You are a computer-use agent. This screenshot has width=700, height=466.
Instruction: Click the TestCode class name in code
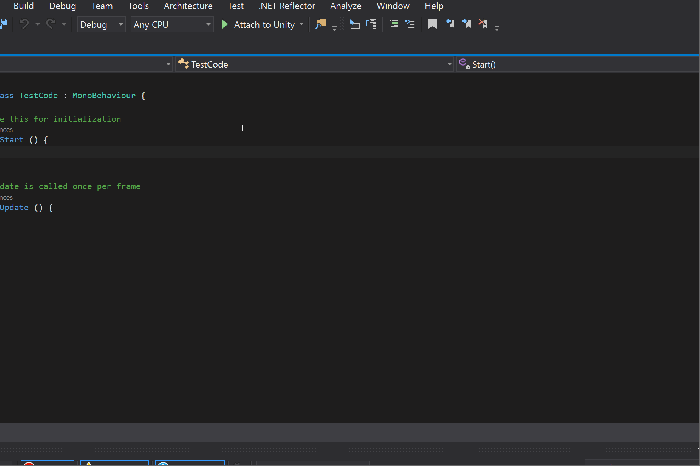click(x=38, y=96)
